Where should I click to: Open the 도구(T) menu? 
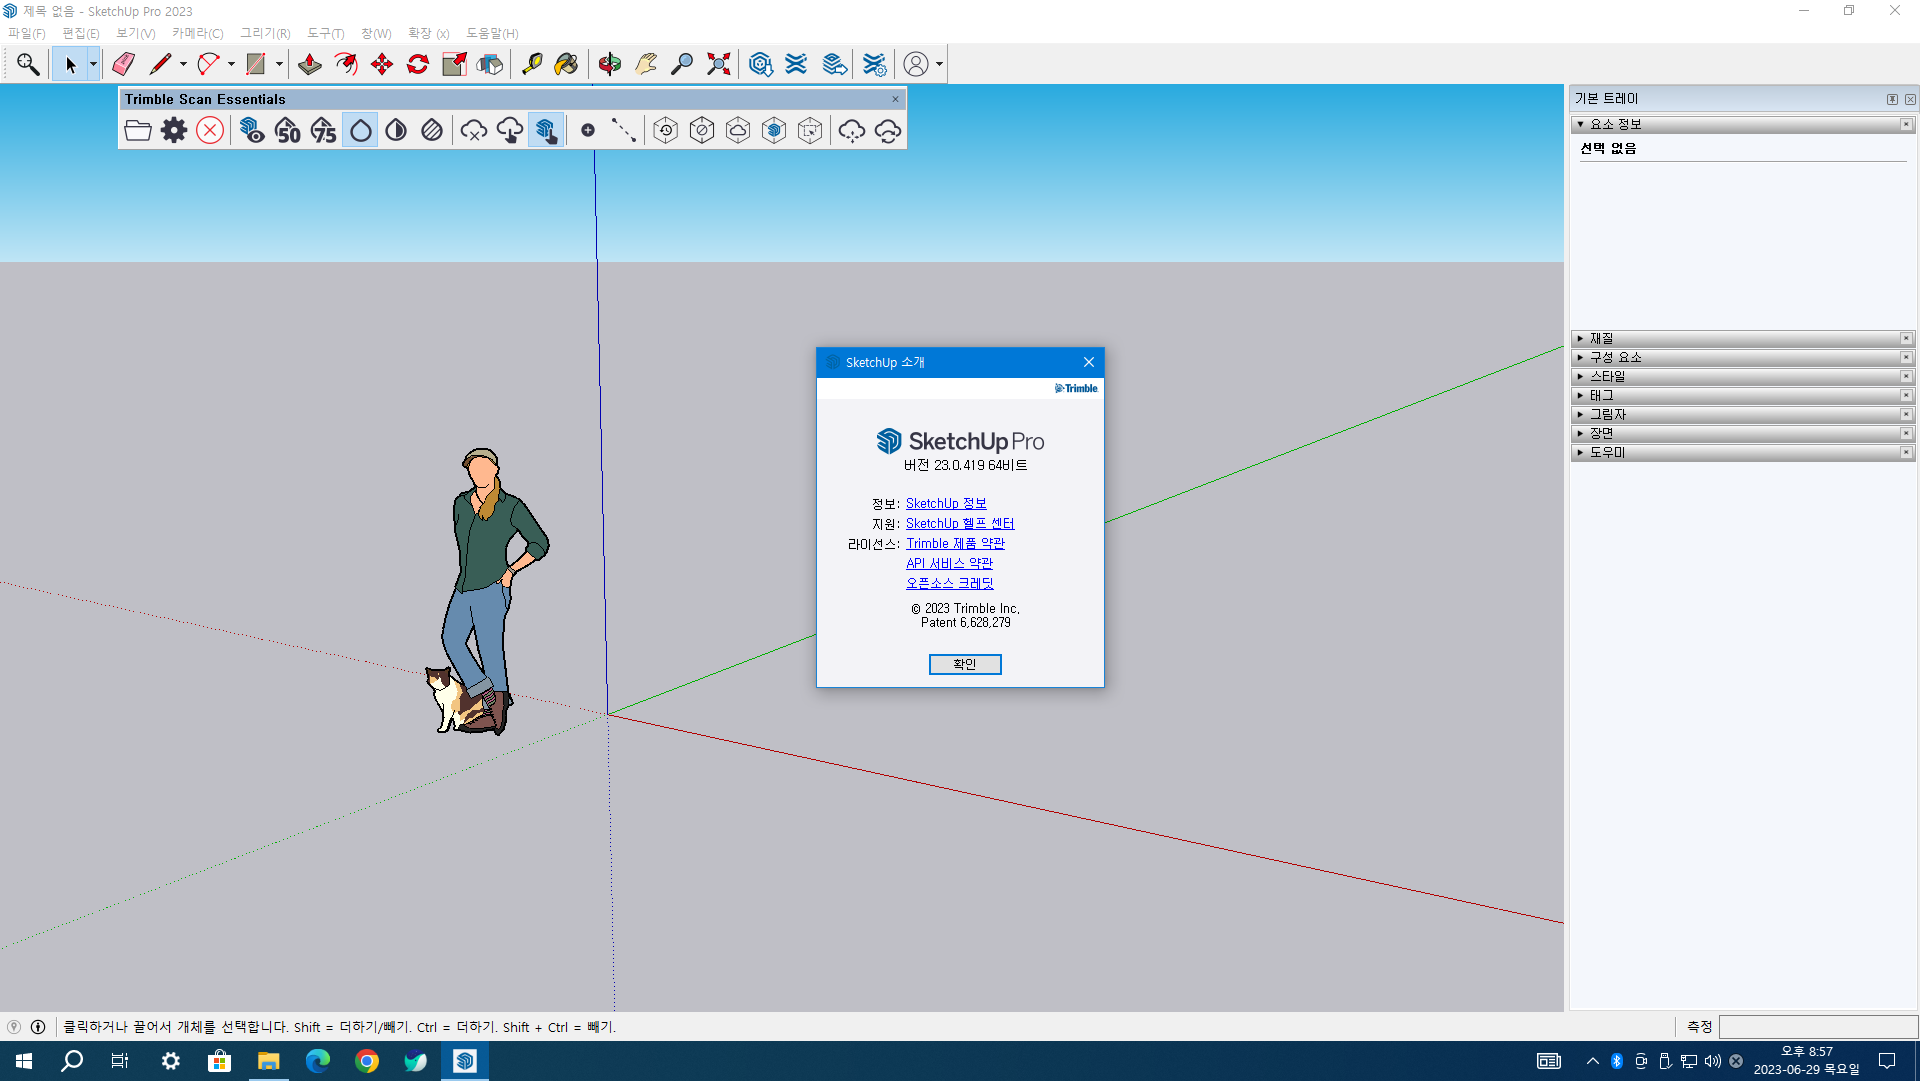click(x=325, y=33)
